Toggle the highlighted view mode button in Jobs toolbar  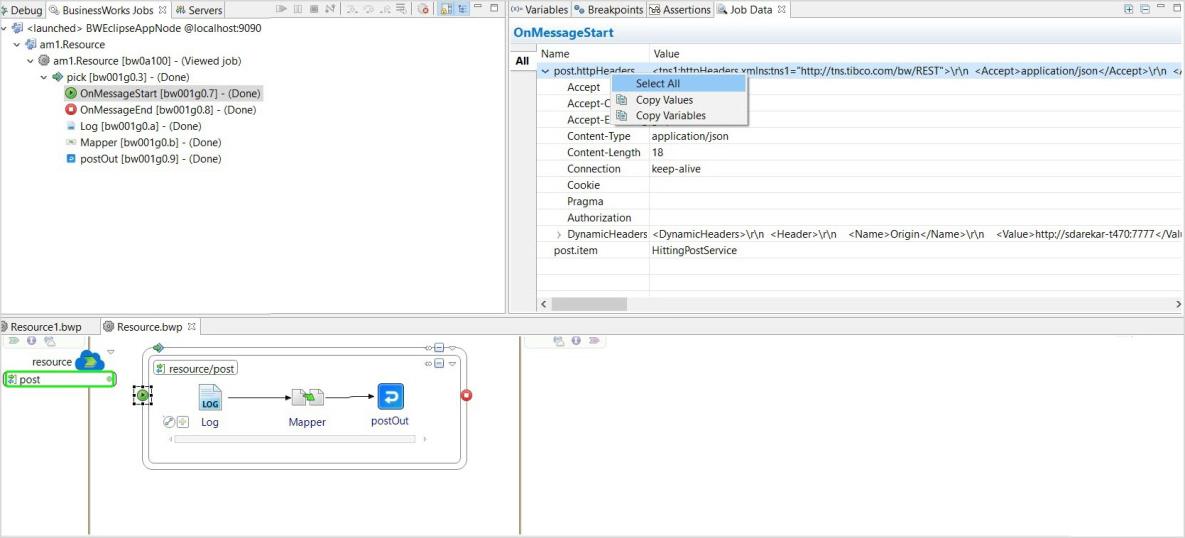tap(445, 9)
